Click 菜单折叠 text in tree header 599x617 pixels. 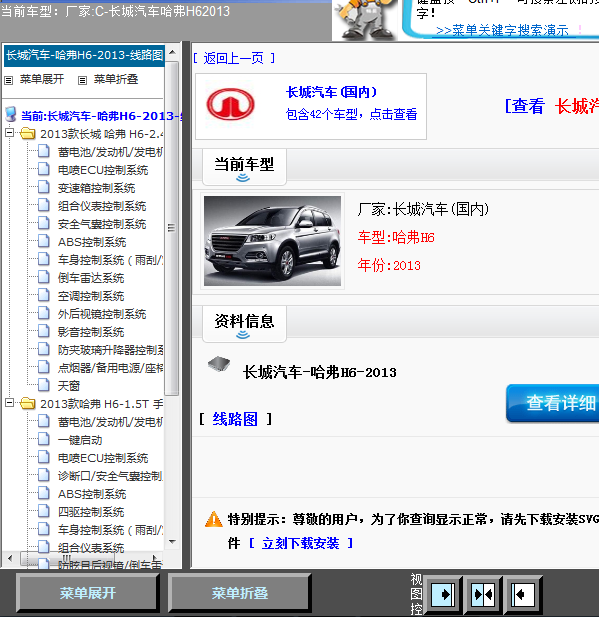pos(116,79)
